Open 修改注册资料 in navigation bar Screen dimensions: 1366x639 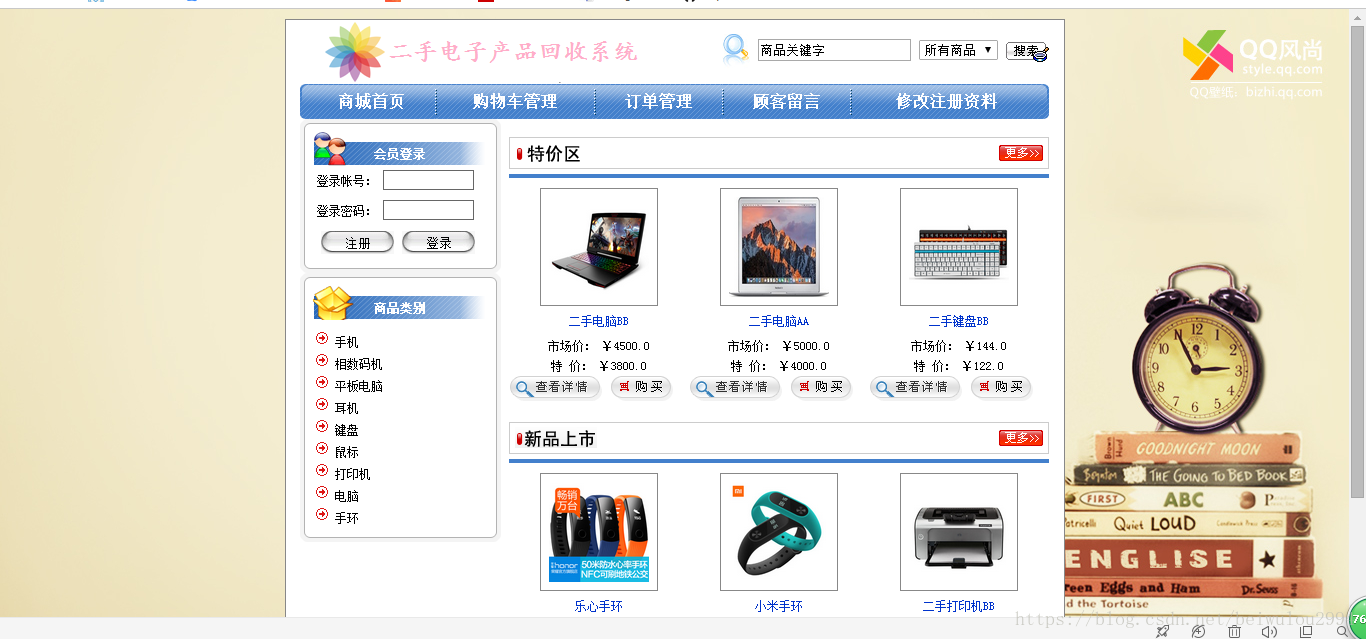pyautogui.click(x=946, y=102)
